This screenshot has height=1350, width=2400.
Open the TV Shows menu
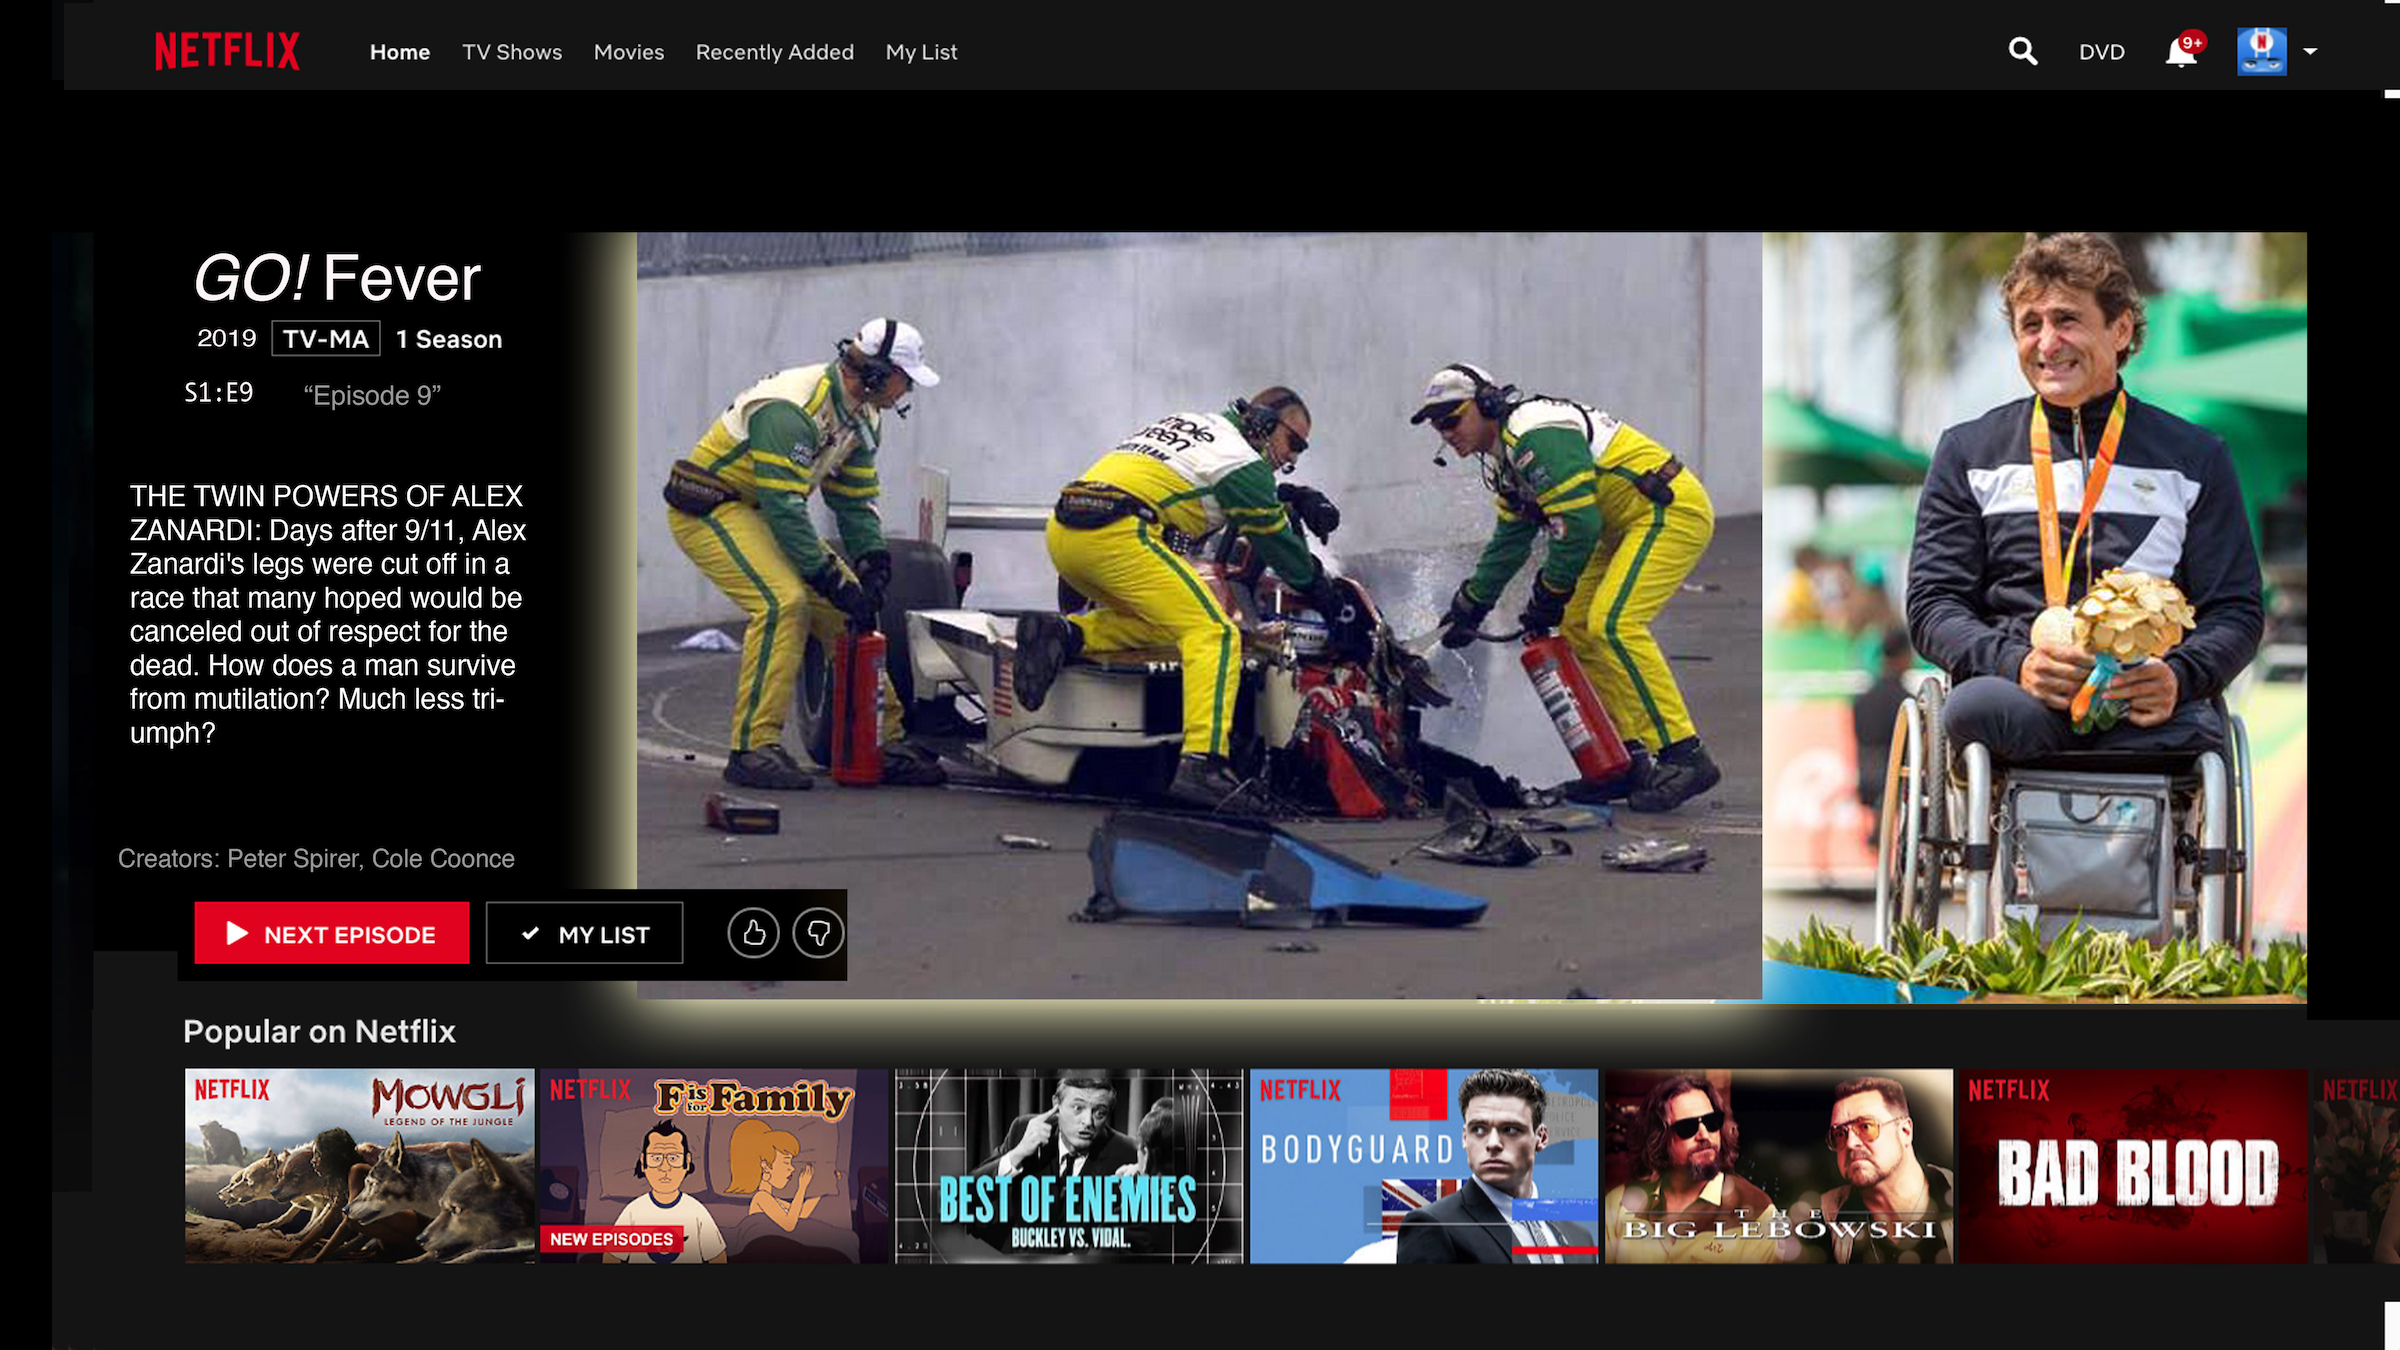tap(511, 52)
